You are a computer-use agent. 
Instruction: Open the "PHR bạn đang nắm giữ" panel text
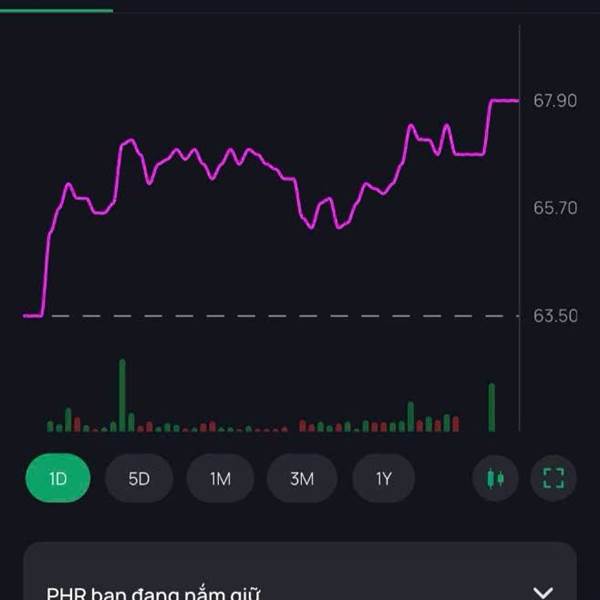[x=154, y=593]
